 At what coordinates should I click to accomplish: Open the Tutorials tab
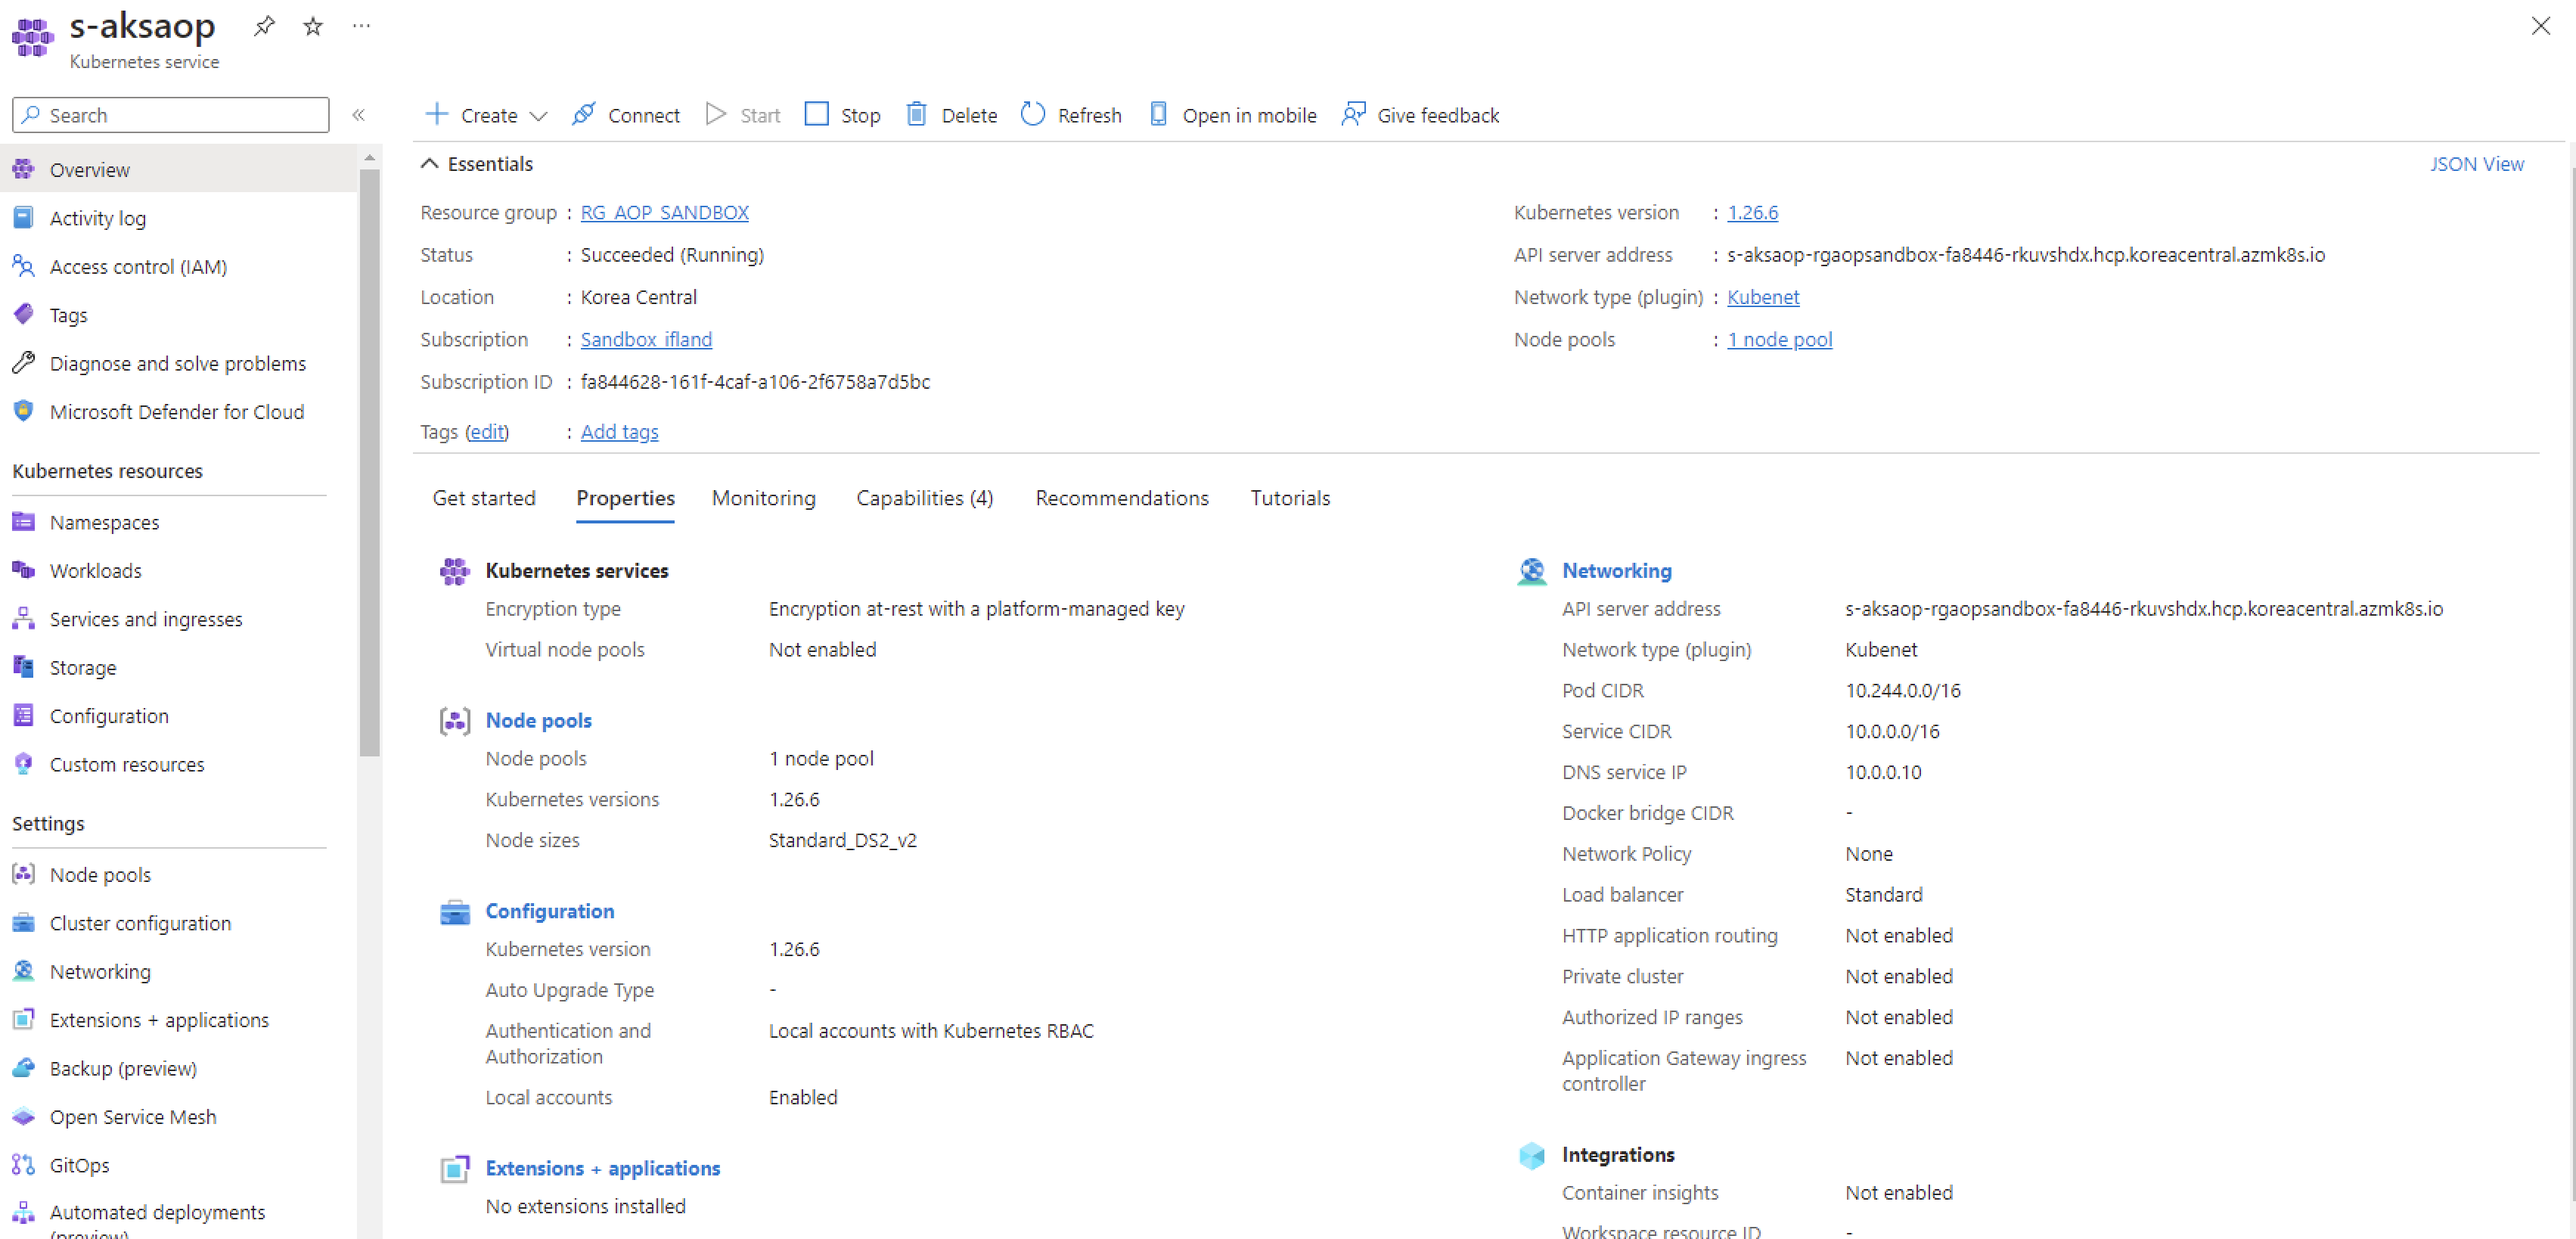point(1290,498)
